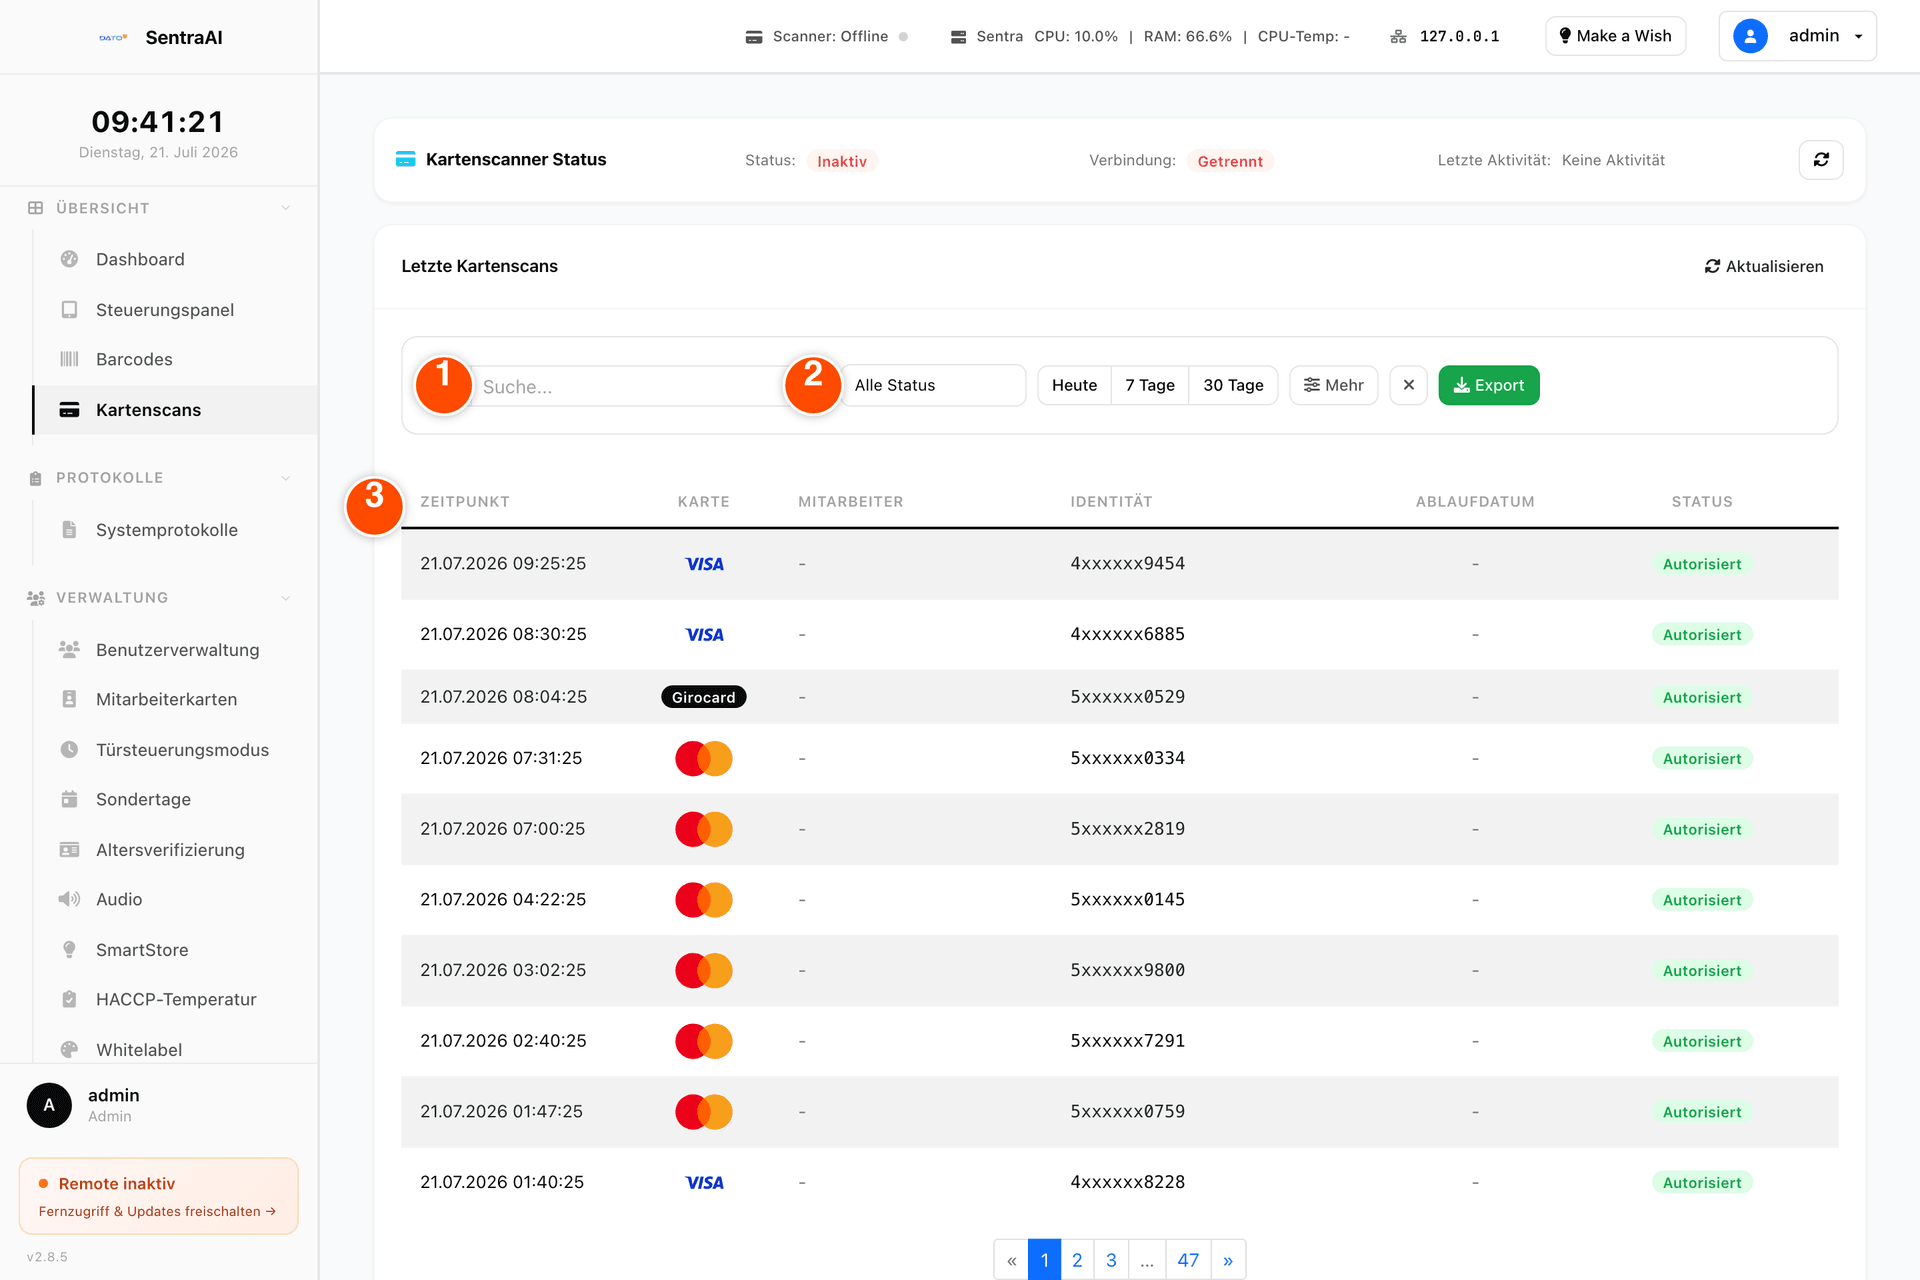Open Systemprotokolle in sidebar
Viewport: 1920px width, 1280px height.
click(167, 530)
